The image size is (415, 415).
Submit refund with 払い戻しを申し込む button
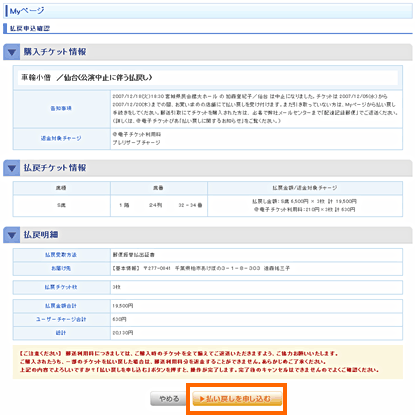click(237, 399)
